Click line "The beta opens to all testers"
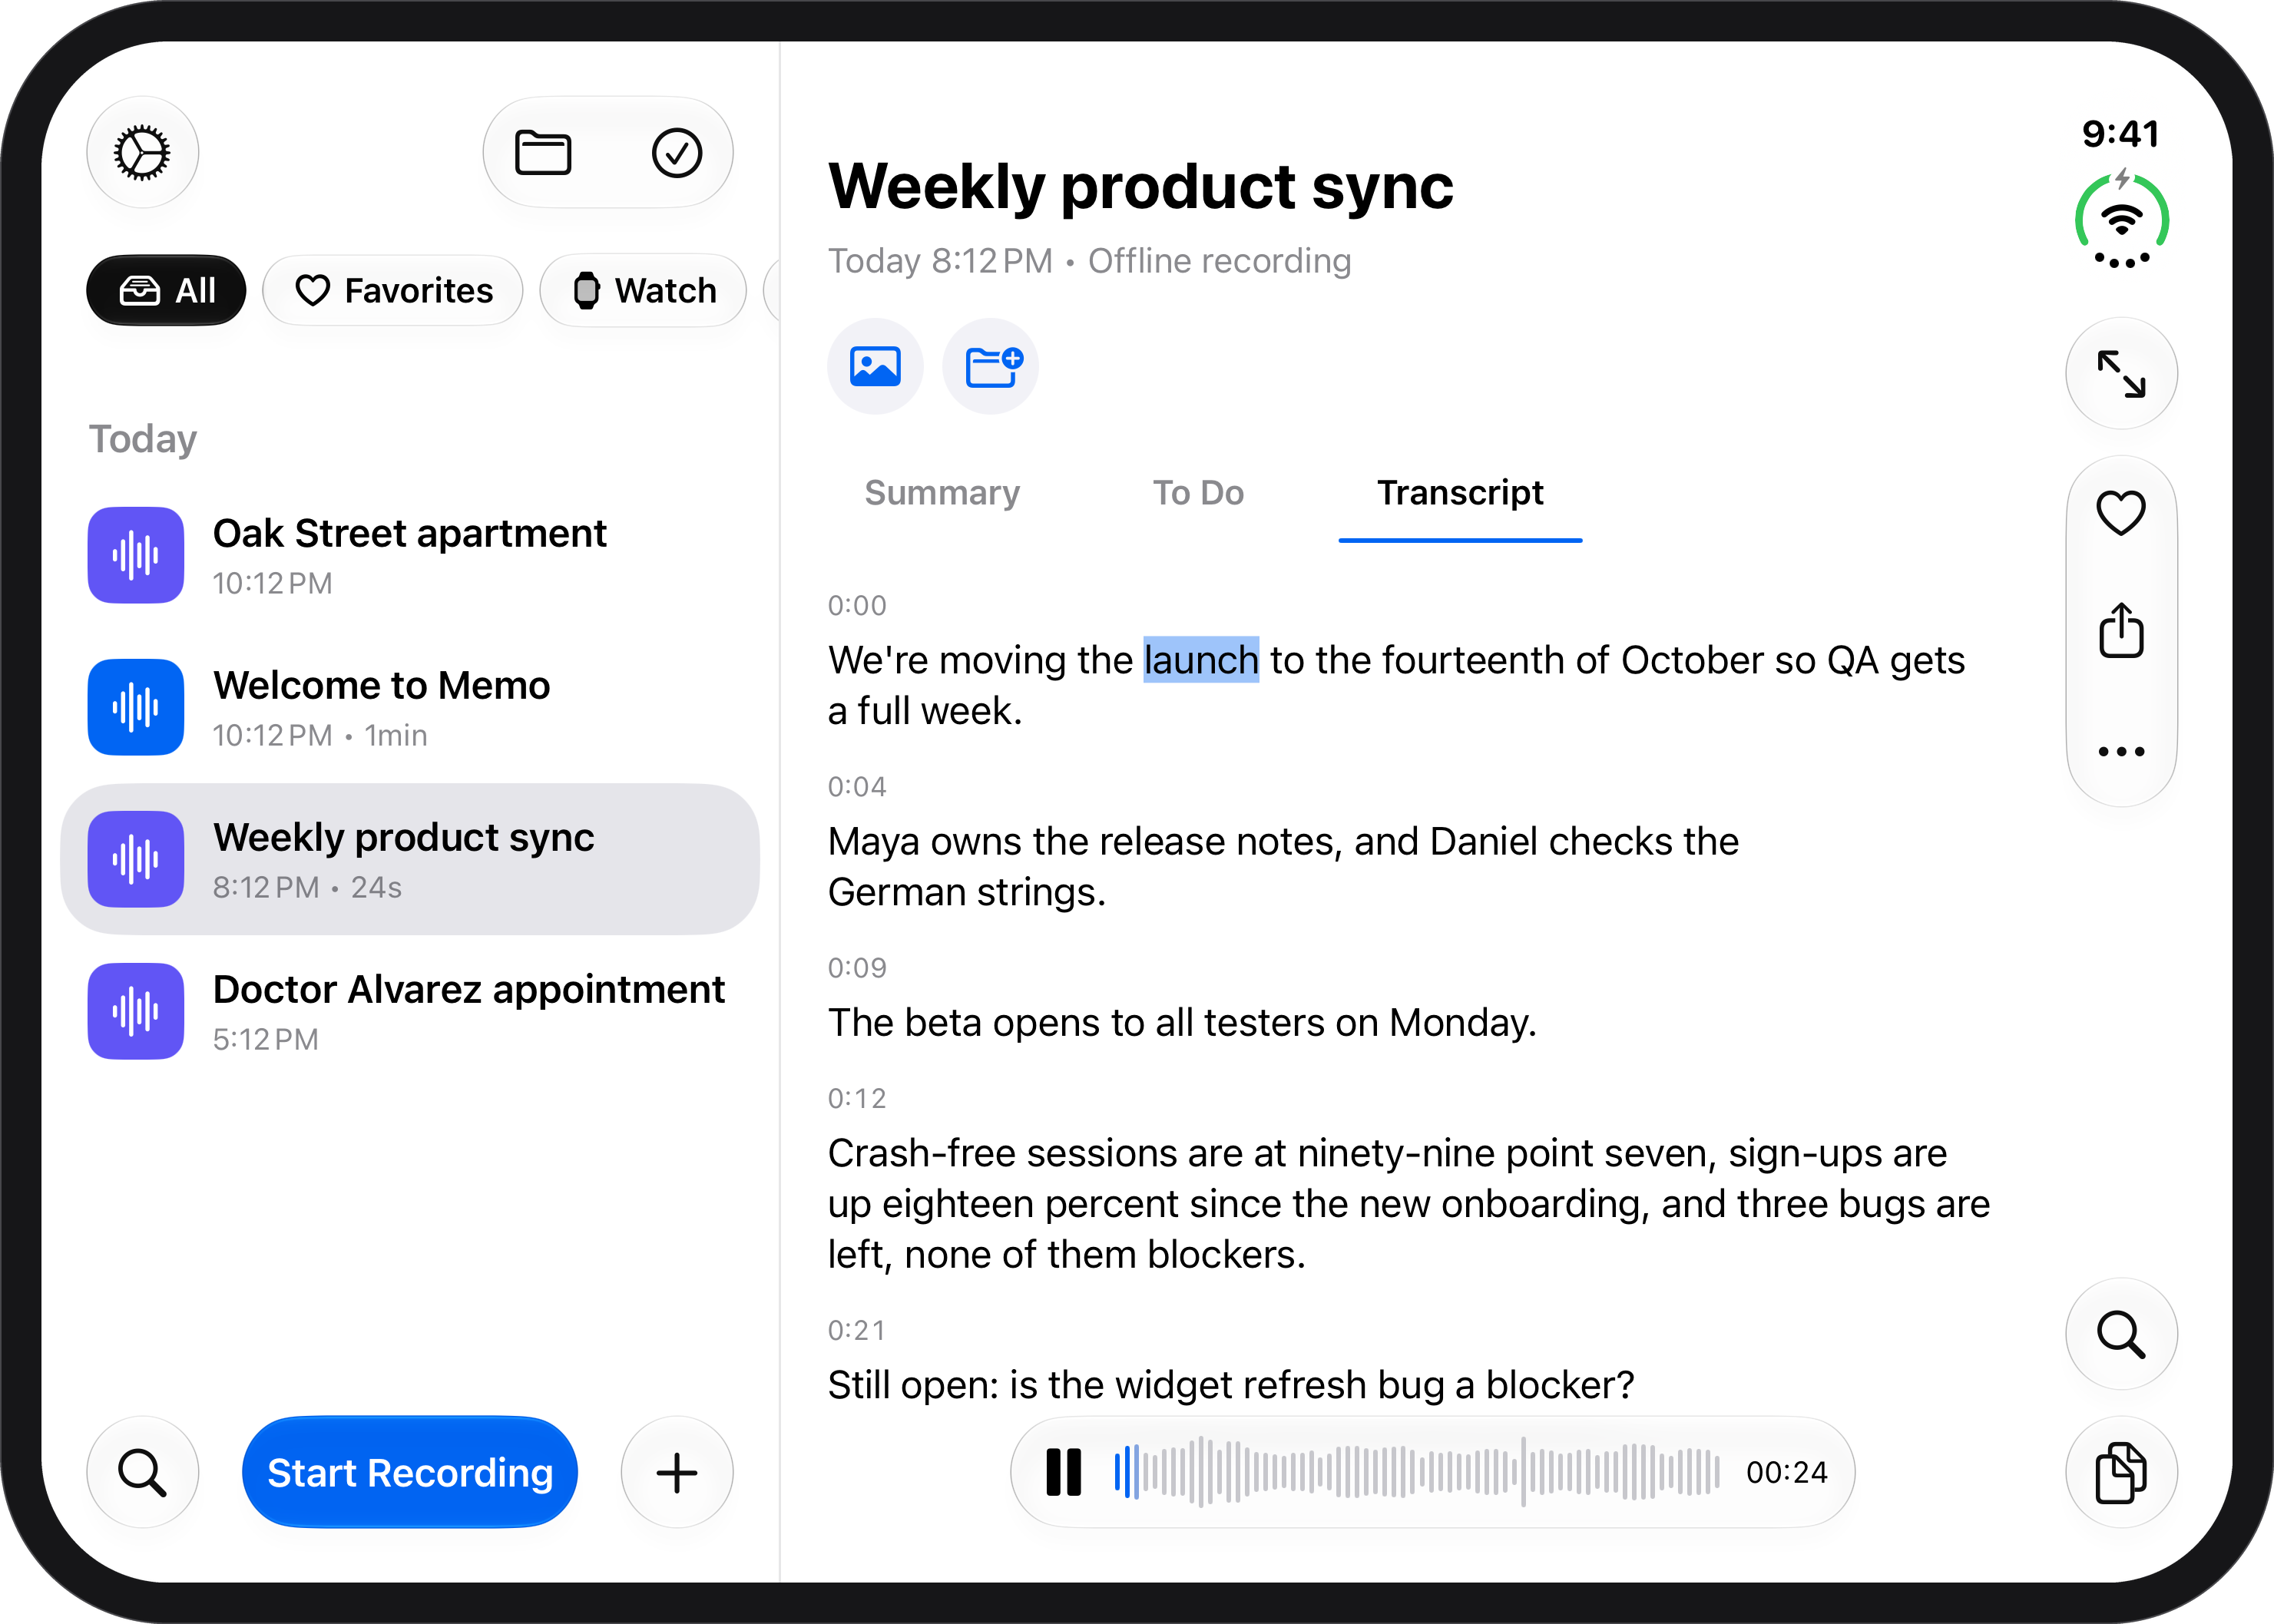 [1182, 1023]
